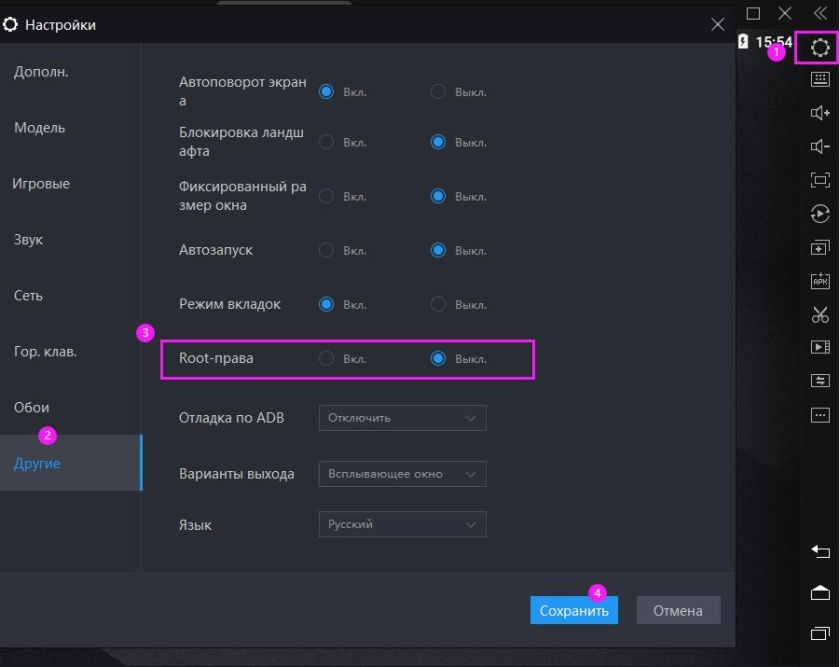
Task: Open the settings gear in the sidebar
Action: coord(820,47)
